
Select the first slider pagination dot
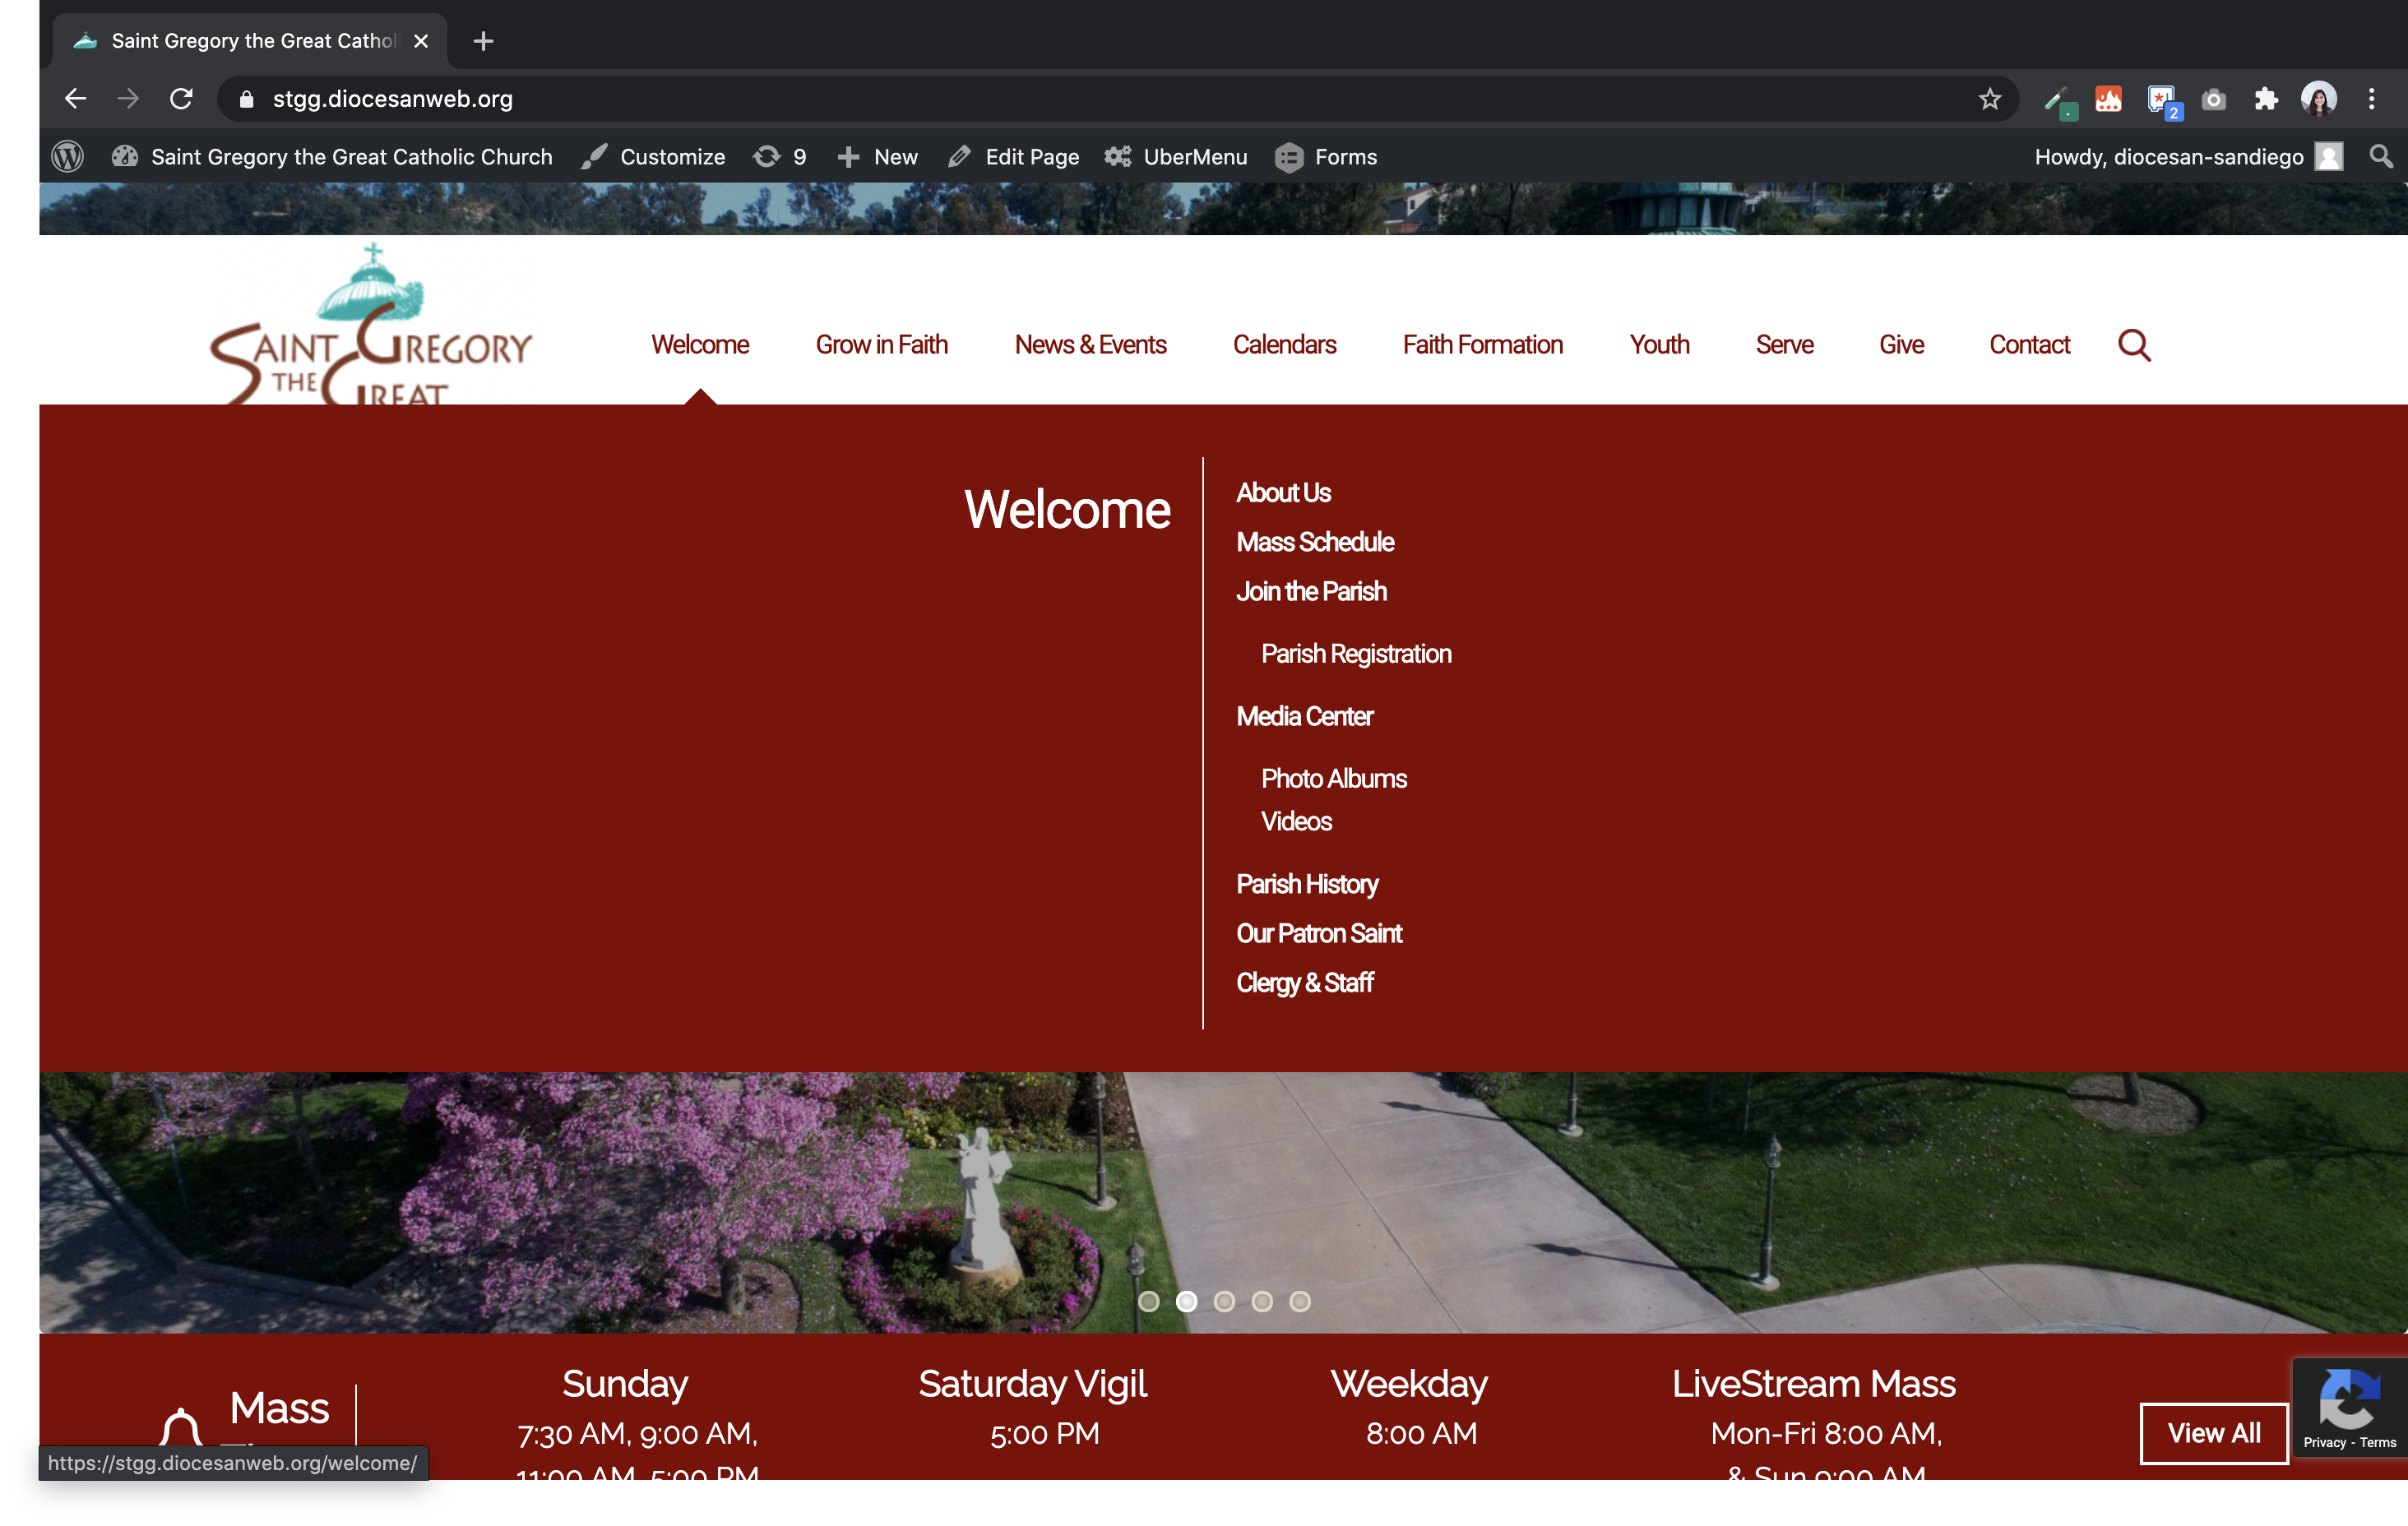(1149, 1301)
